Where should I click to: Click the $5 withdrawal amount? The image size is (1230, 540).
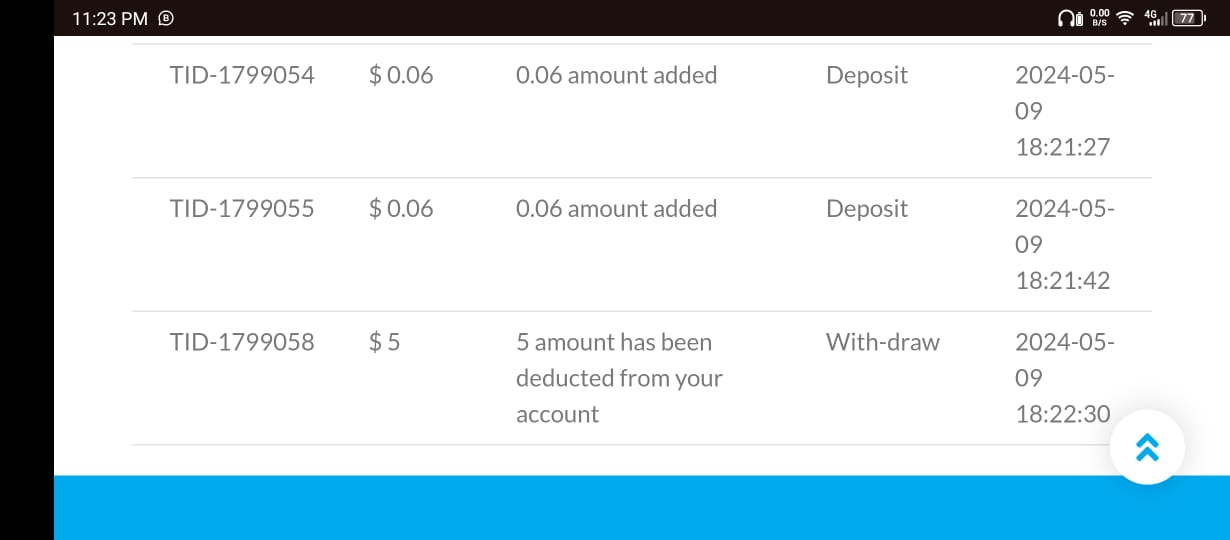tap(385, 342)
